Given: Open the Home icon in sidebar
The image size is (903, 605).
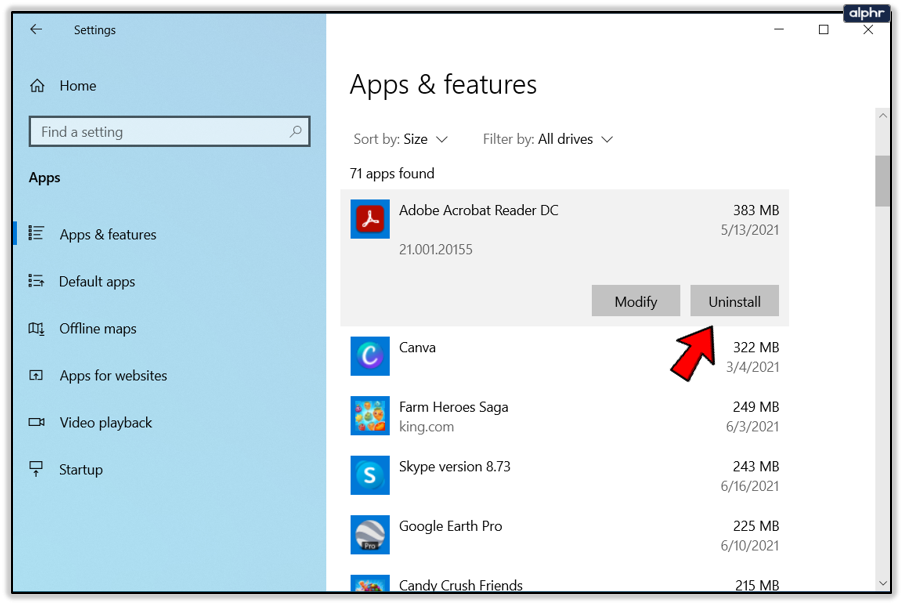Looking at the screenshot, I should point(37,86).
